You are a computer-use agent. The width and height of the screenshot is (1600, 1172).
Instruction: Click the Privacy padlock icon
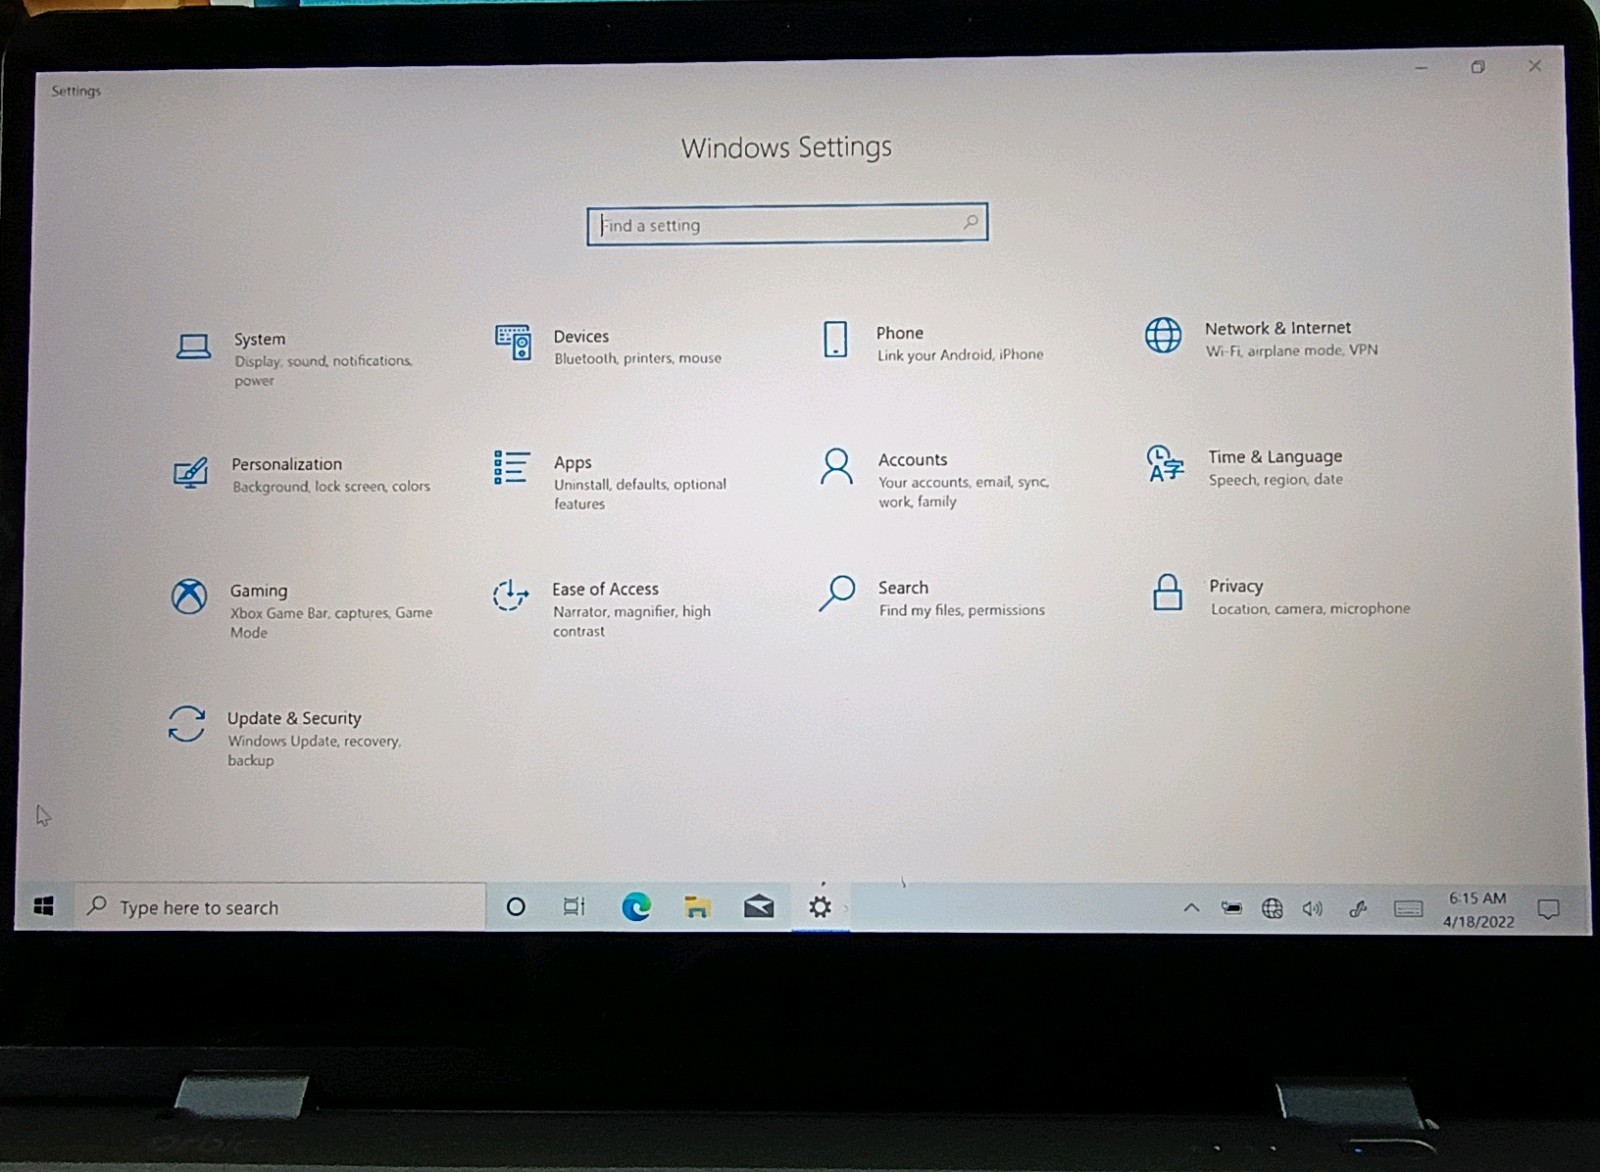coord(1167,592)
